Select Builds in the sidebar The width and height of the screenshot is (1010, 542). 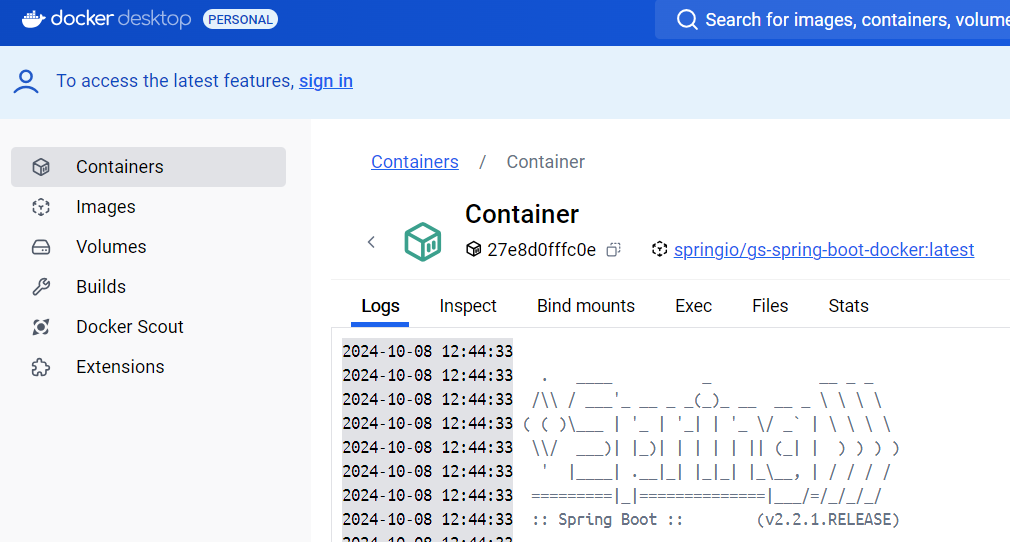click(148, 287)
